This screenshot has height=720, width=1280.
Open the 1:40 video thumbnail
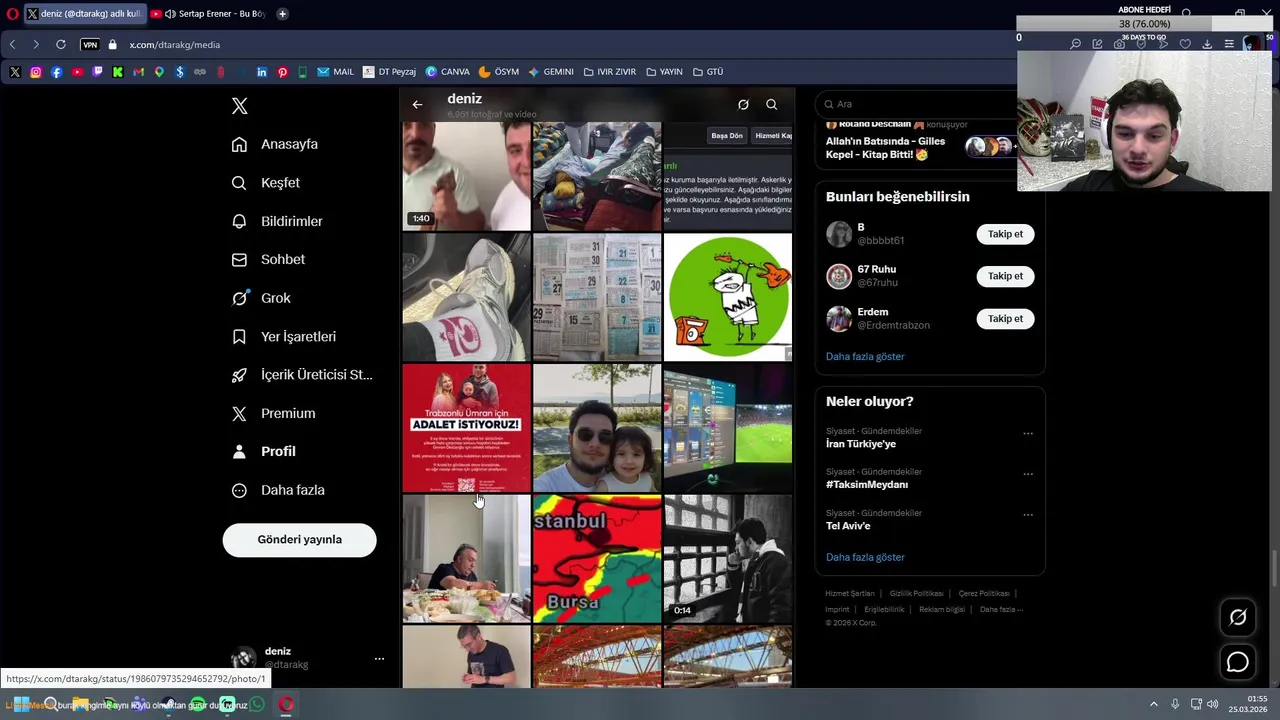pyautogui.click(x=466, y=176)
